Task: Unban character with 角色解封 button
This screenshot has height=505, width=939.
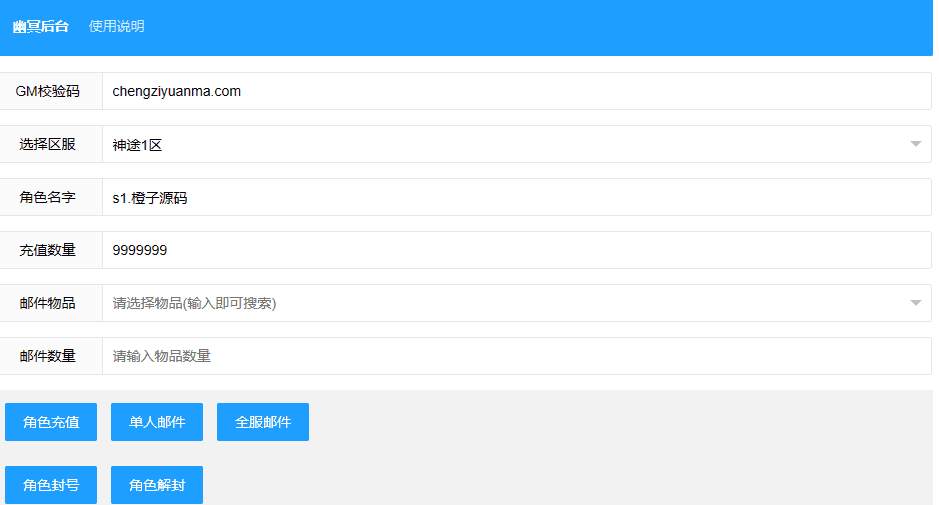Action: click(157, 485)
